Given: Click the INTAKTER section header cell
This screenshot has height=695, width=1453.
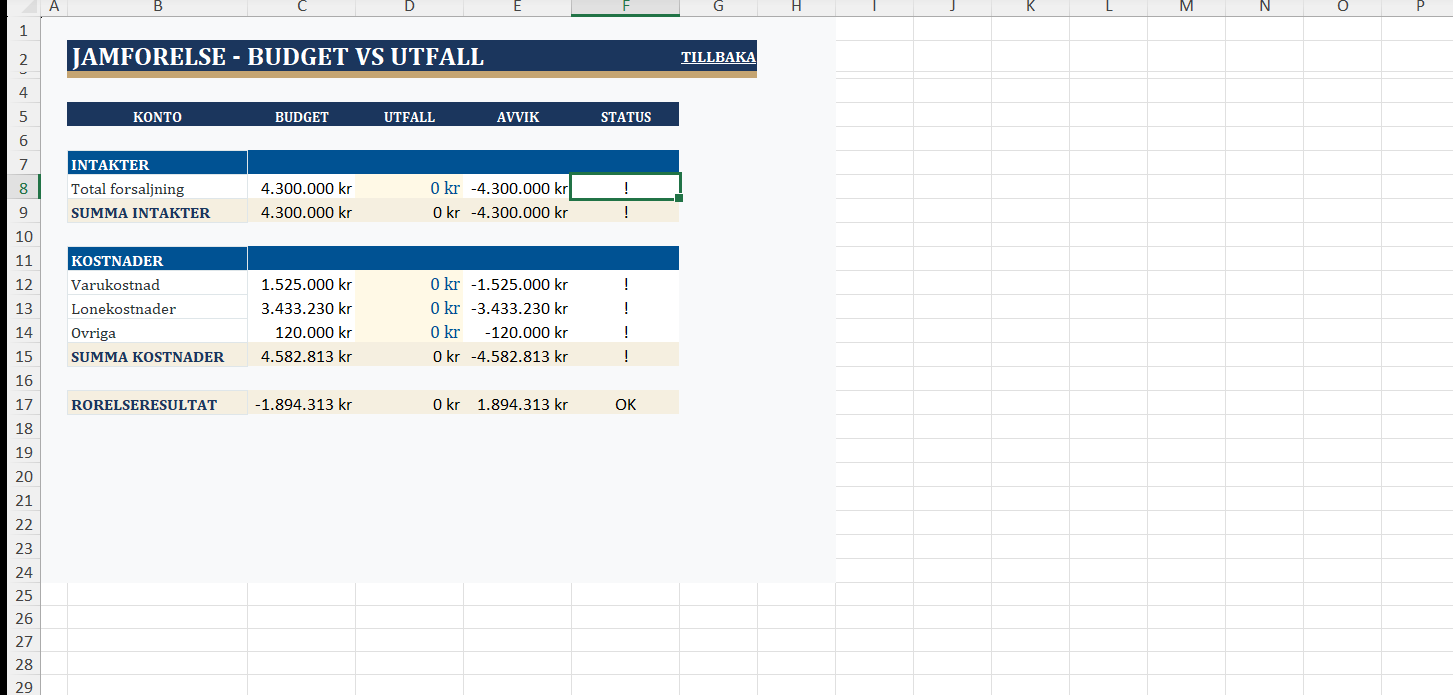Looking at the screenshot, I should pyautogui.click(x=157, y=164).
